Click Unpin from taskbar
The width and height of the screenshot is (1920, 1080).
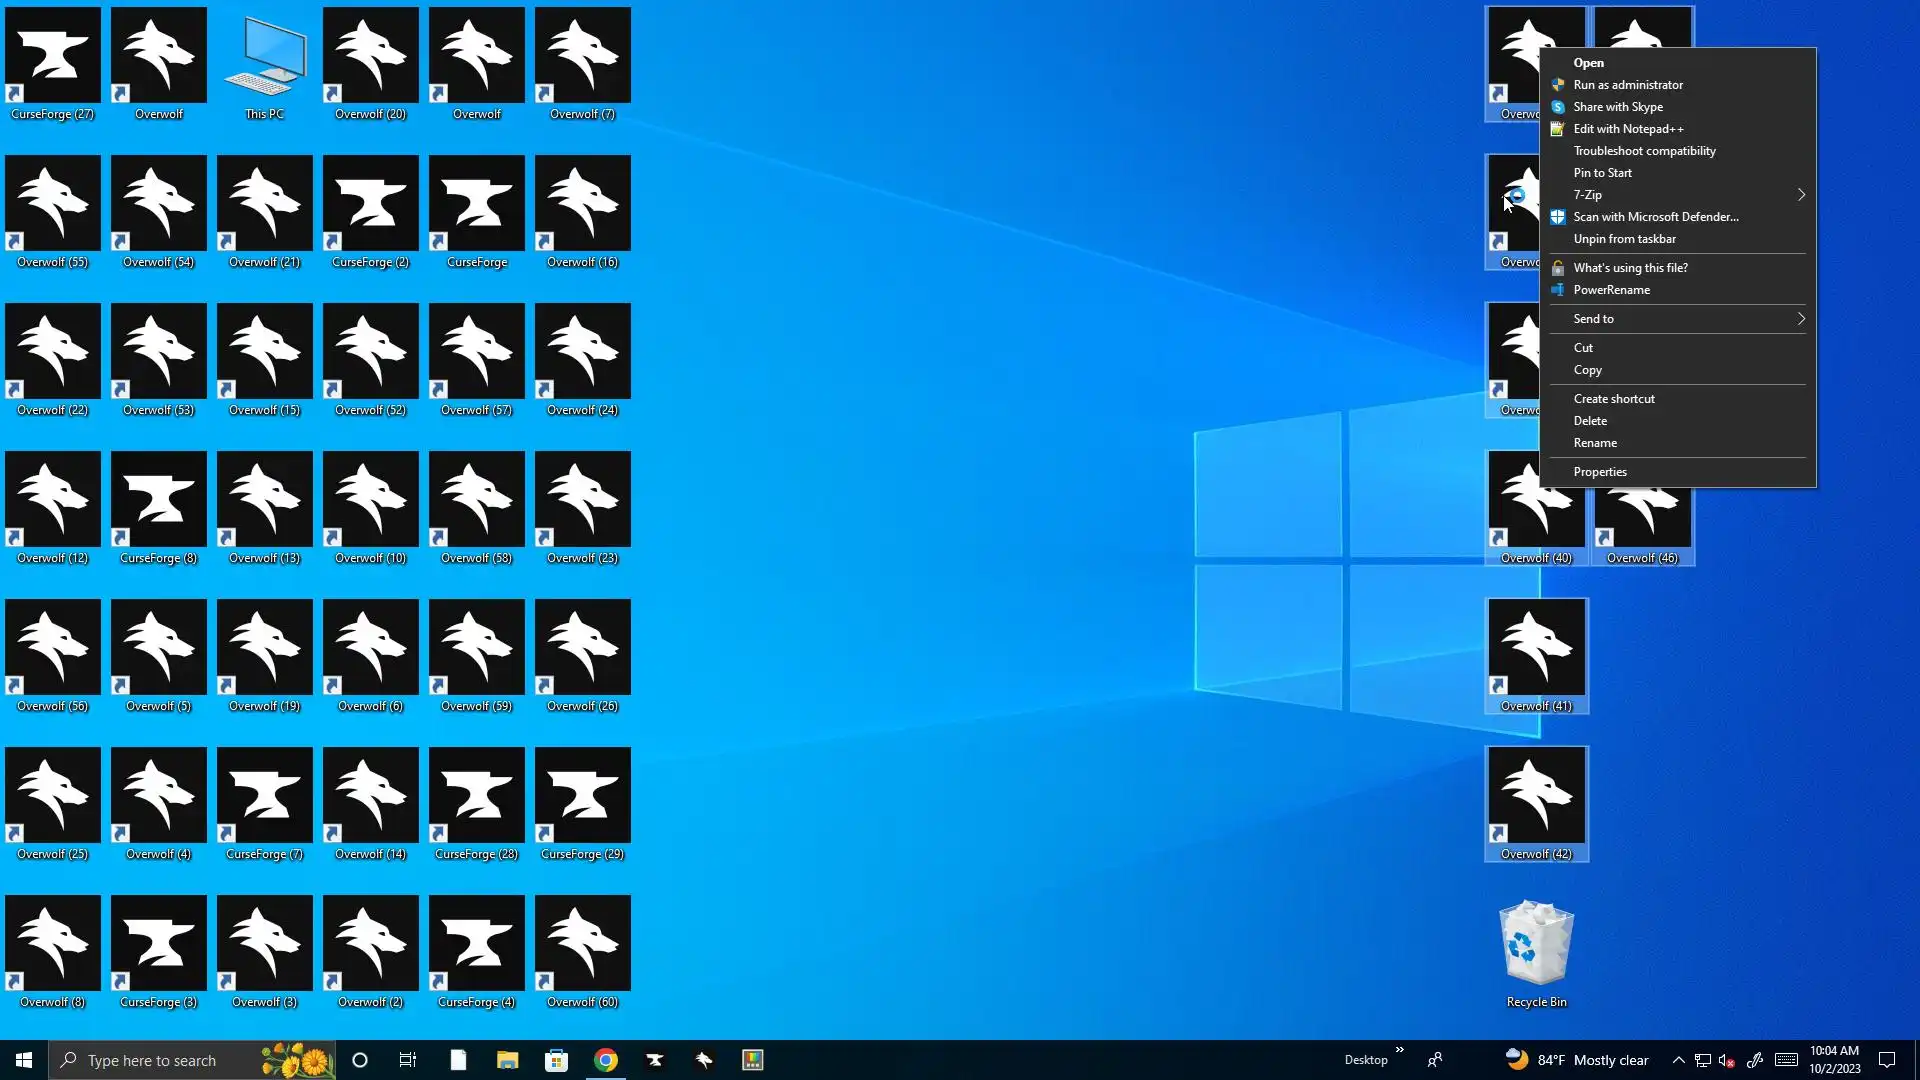1624,239
